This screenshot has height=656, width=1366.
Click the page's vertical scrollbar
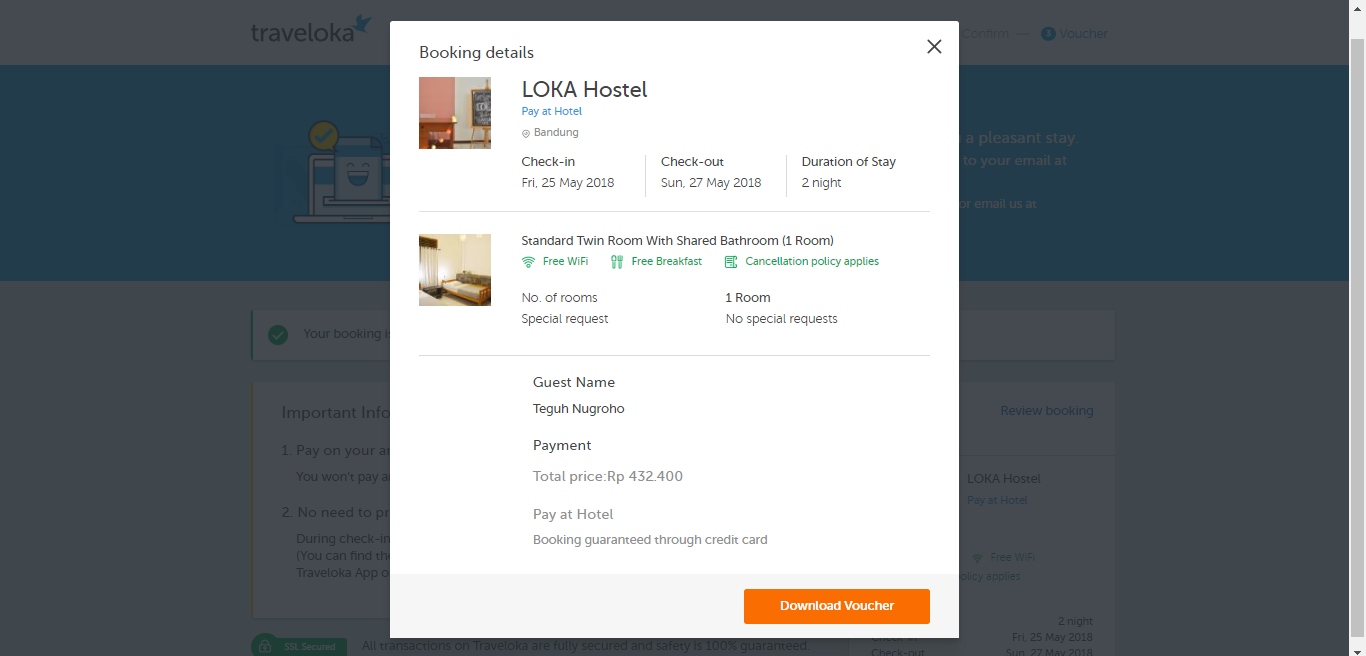(1357, 300)
